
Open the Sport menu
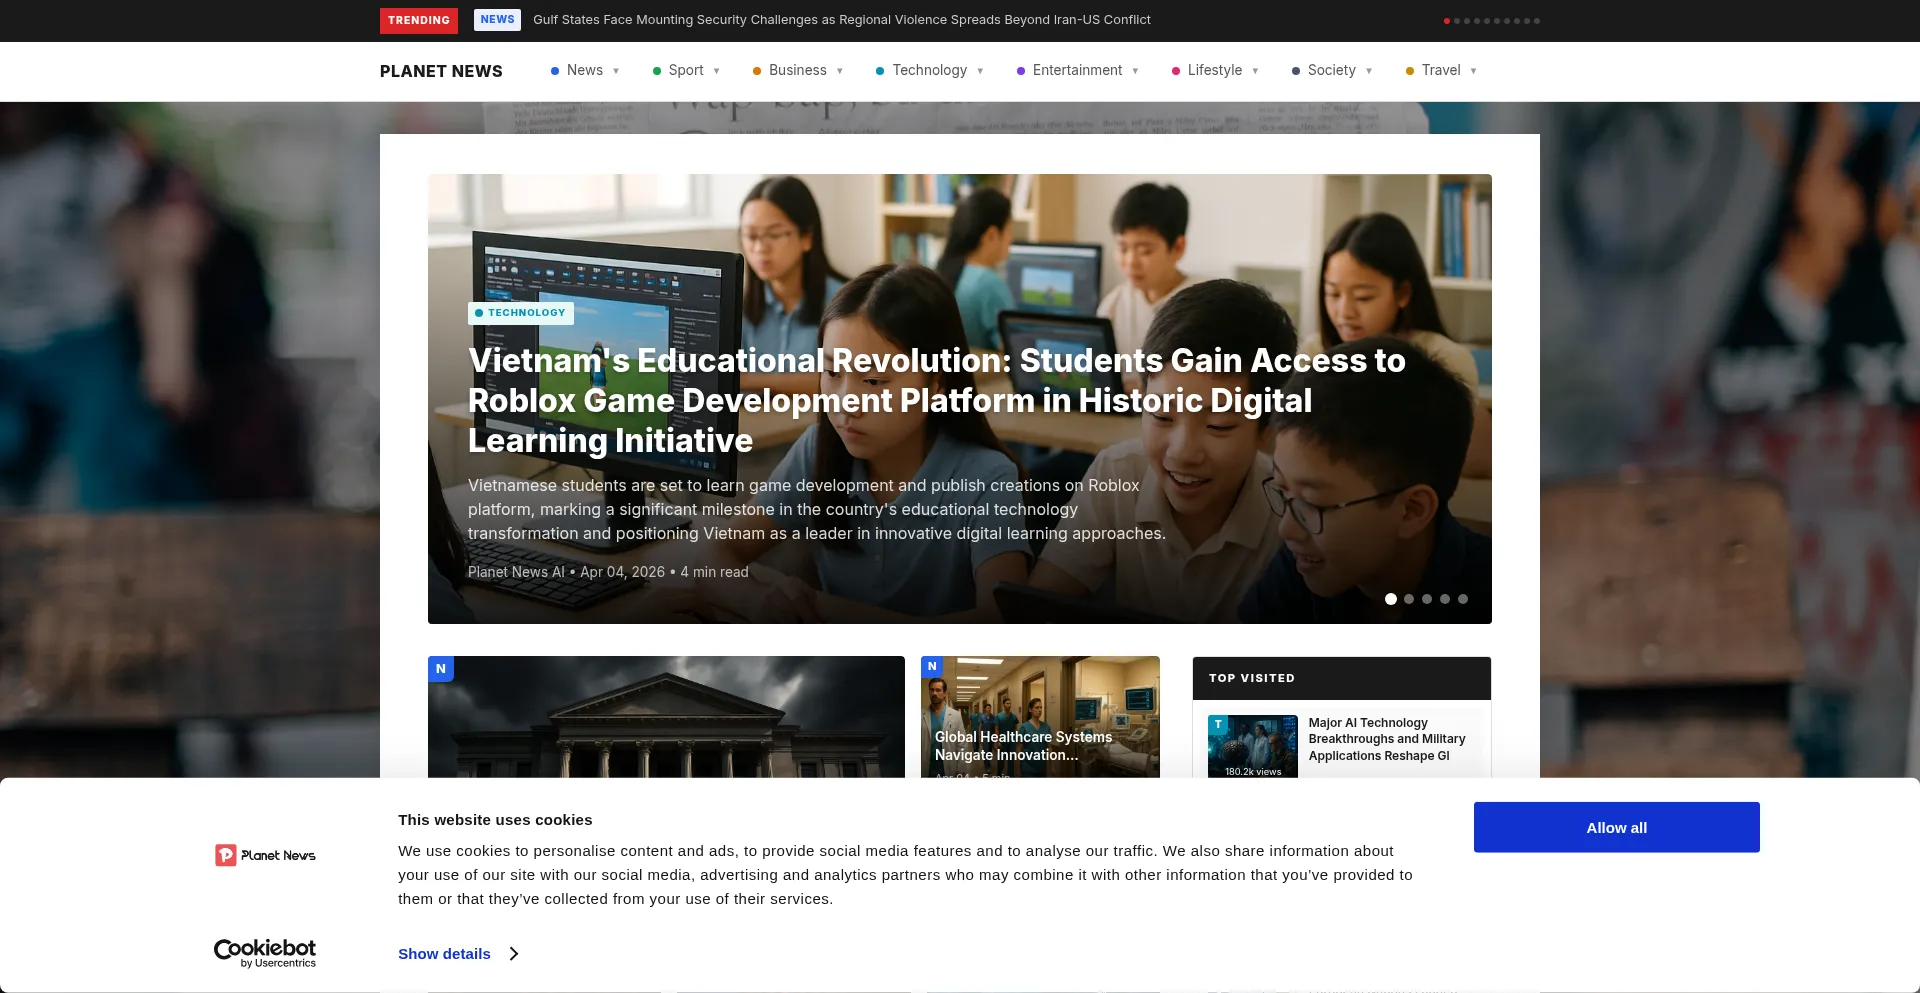pos(686,71)
